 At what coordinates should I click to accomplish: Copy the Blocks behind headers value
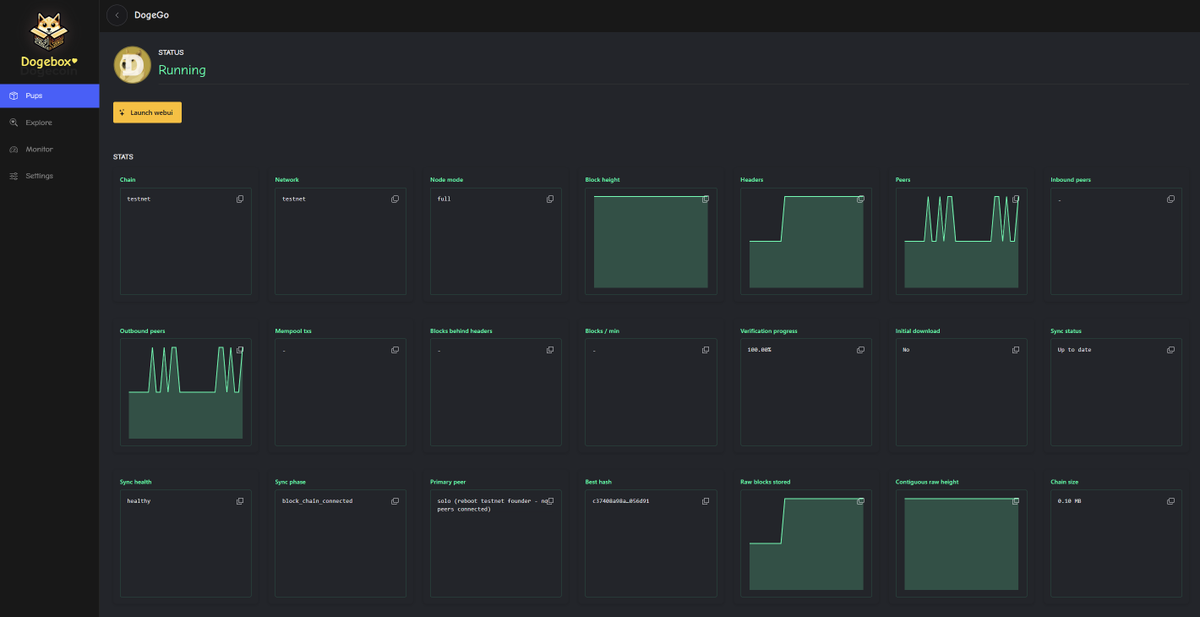pos(550,350)
